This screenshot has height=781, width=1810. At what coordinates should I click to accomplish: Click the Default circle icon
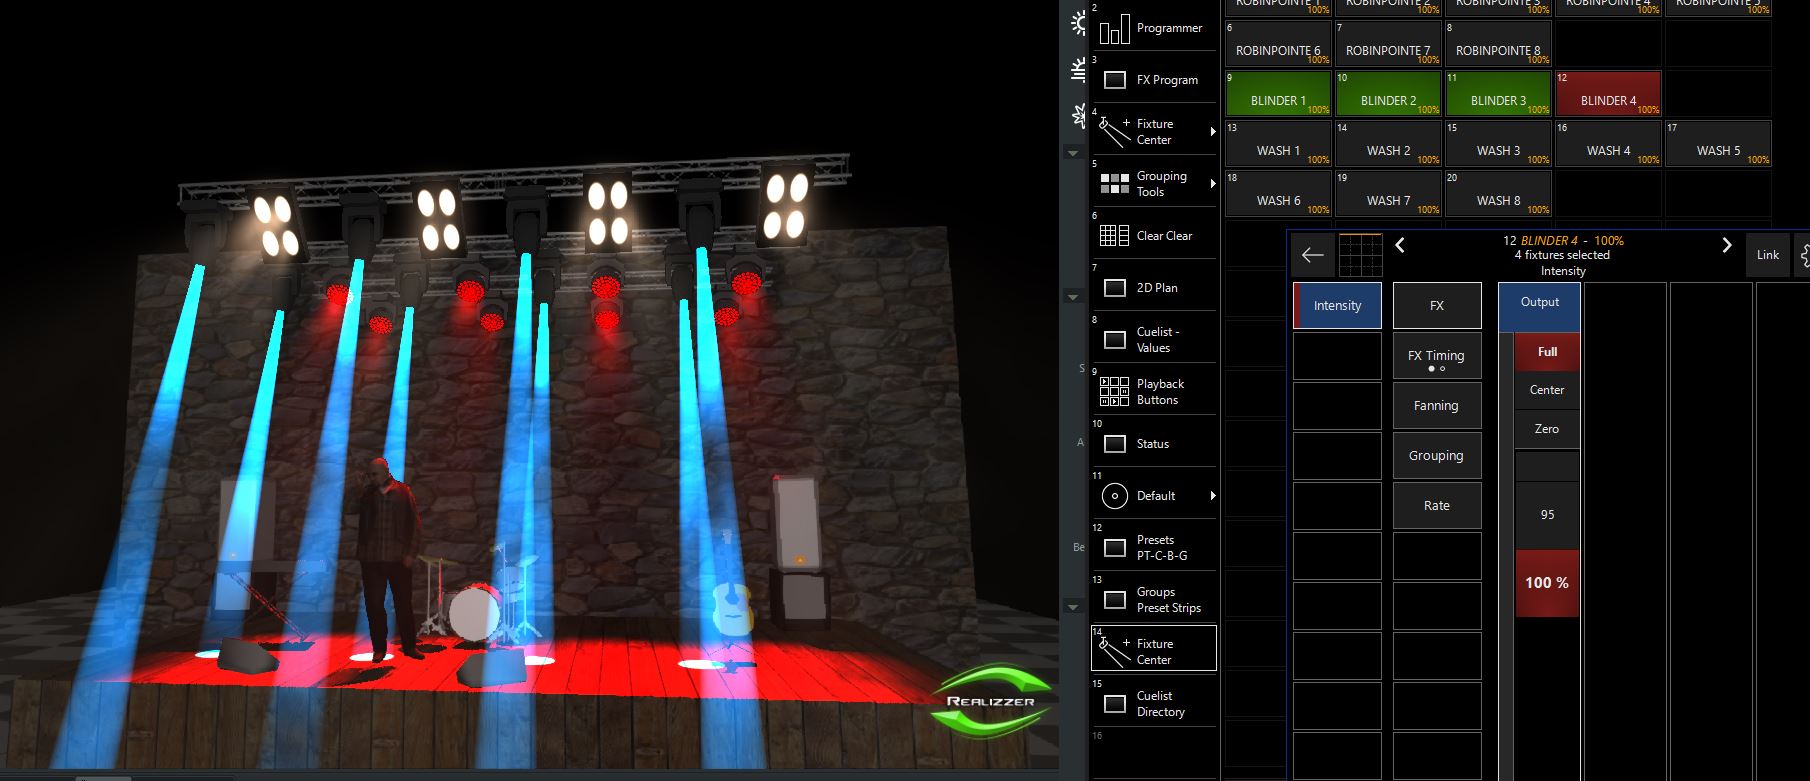coord(1114,496)
